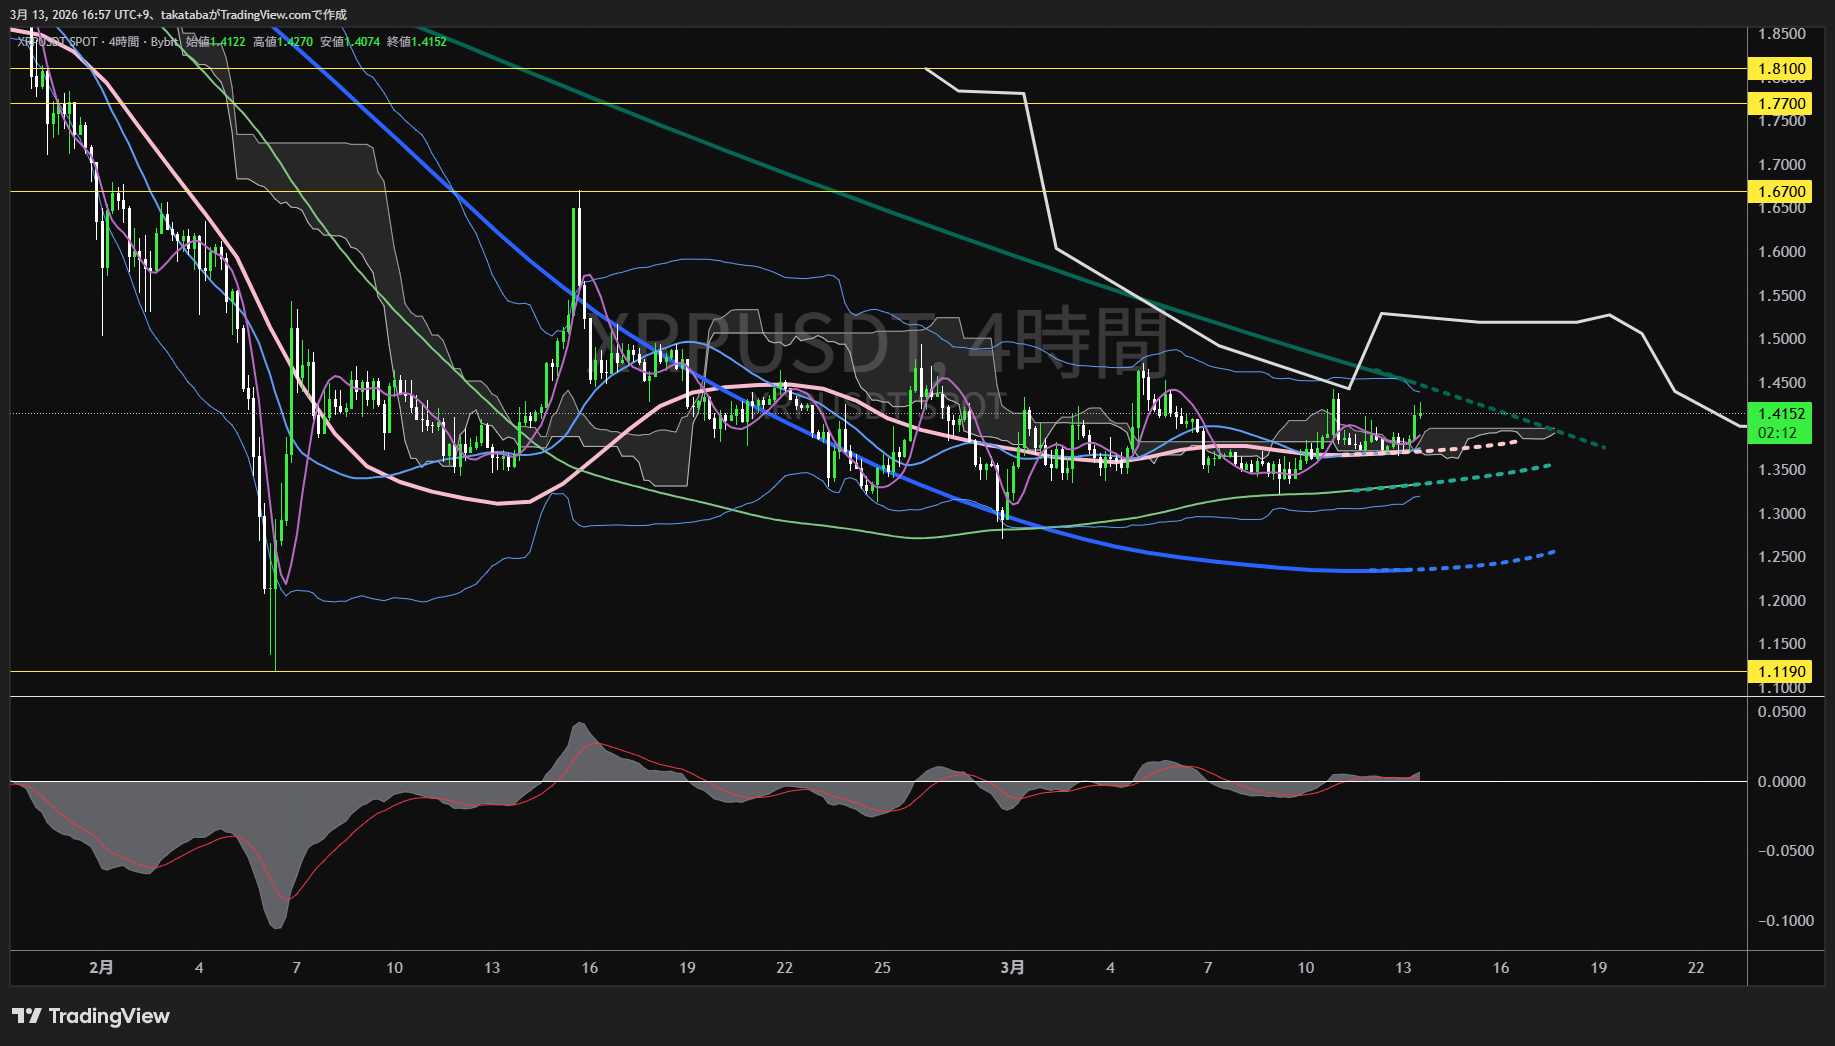The width and height of the screenshot is (1835, 1046).
Task: Click the 1.1190 support level label
Action: [1781, 672]
